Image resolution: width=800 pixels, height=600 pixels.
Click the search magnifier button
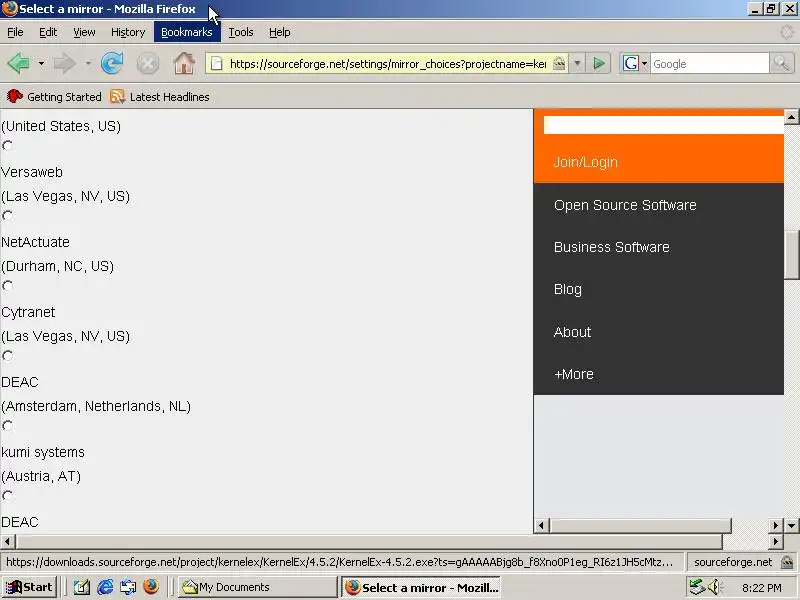point(781,64)
